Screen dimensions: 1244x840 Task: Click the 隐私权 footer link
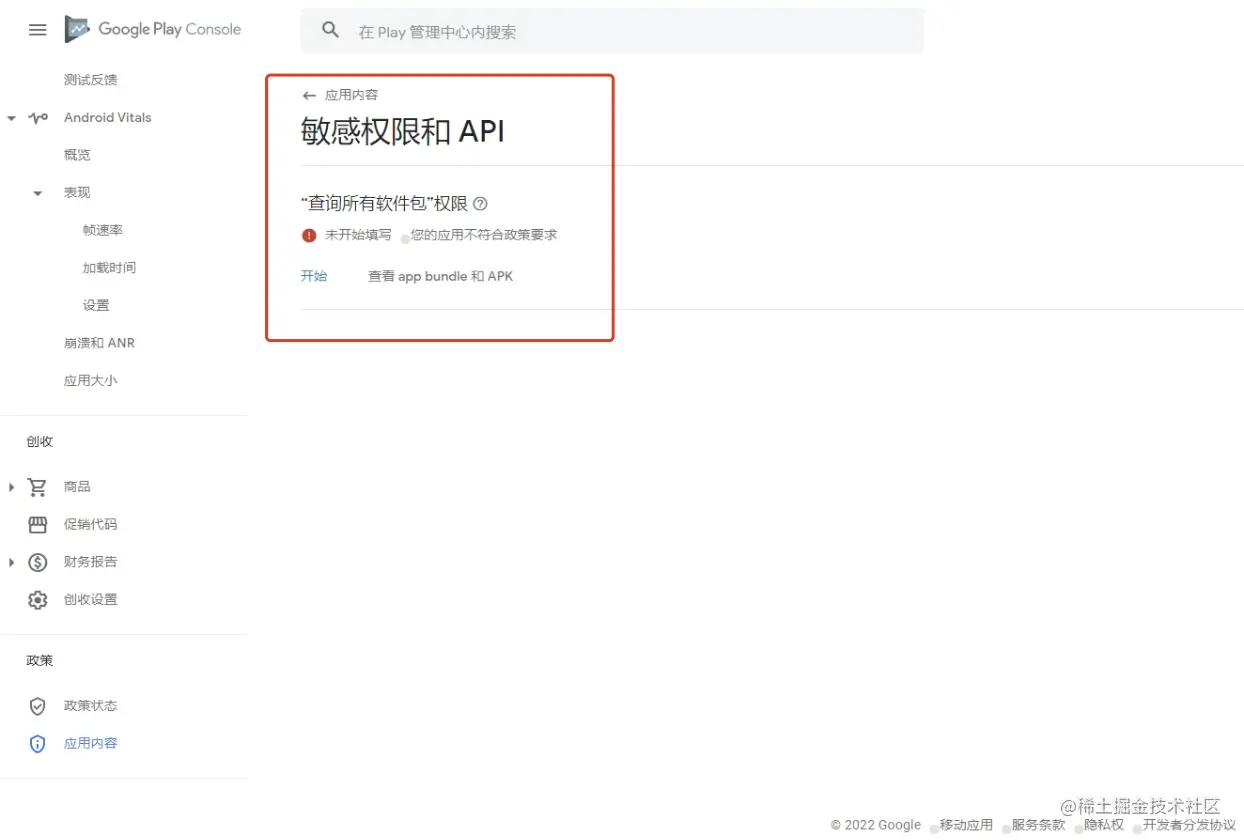(x=1103, y=825)
